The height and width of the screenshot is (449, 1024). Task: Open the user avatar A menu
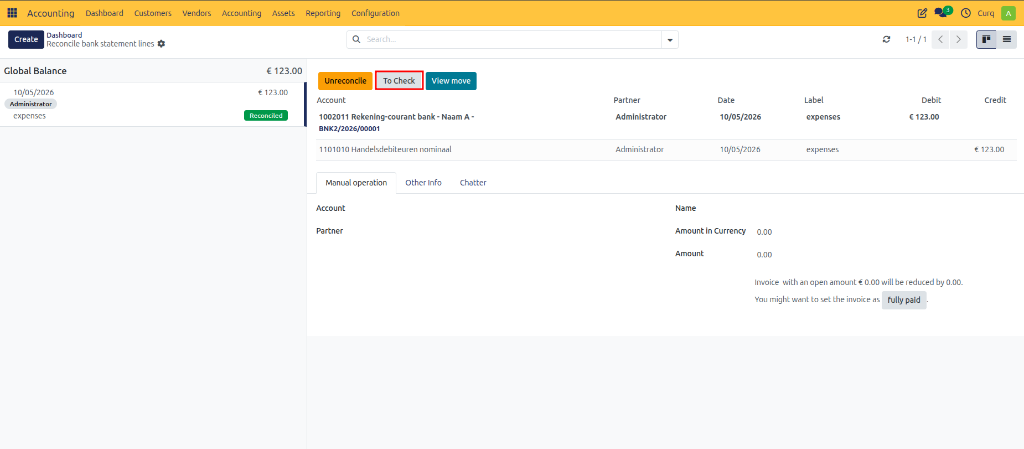tap(1008, 13)
